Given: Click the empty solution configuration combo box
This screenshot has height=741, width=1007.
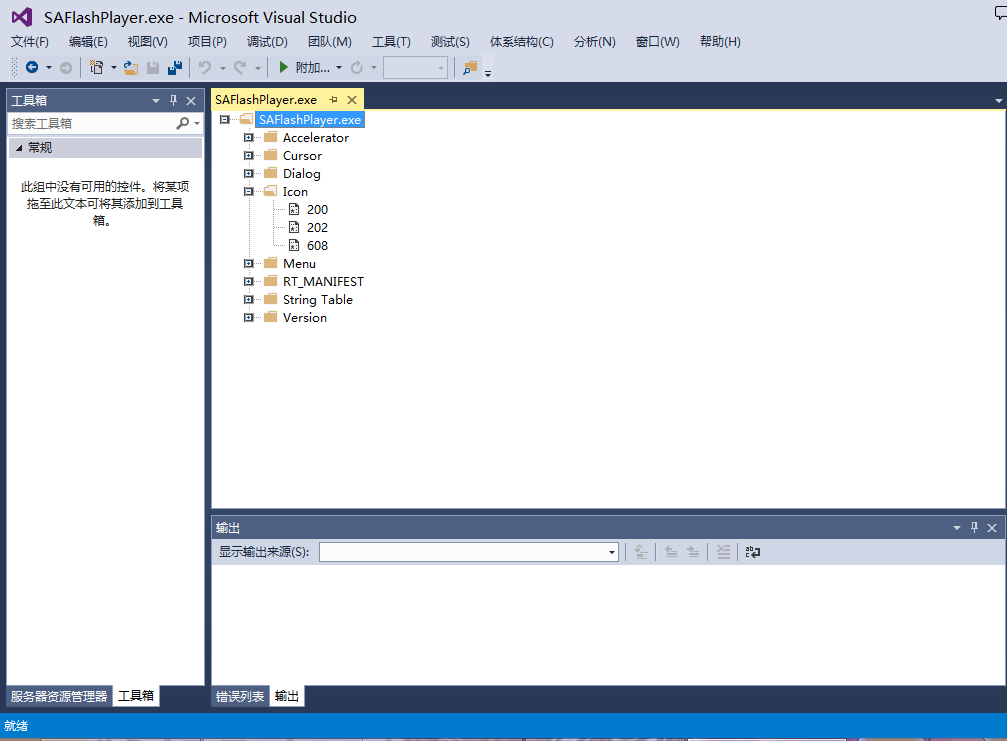Looking at the screenshot, I should [415, 67].
